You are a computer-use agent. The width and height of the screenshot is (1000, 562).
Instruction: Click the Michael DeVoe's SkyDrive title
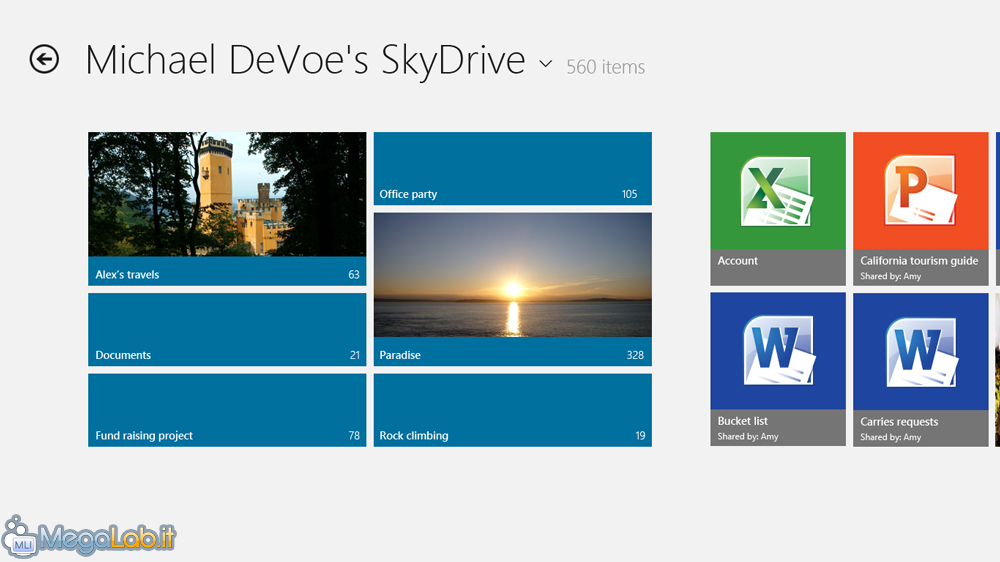(x=305, y=61)
